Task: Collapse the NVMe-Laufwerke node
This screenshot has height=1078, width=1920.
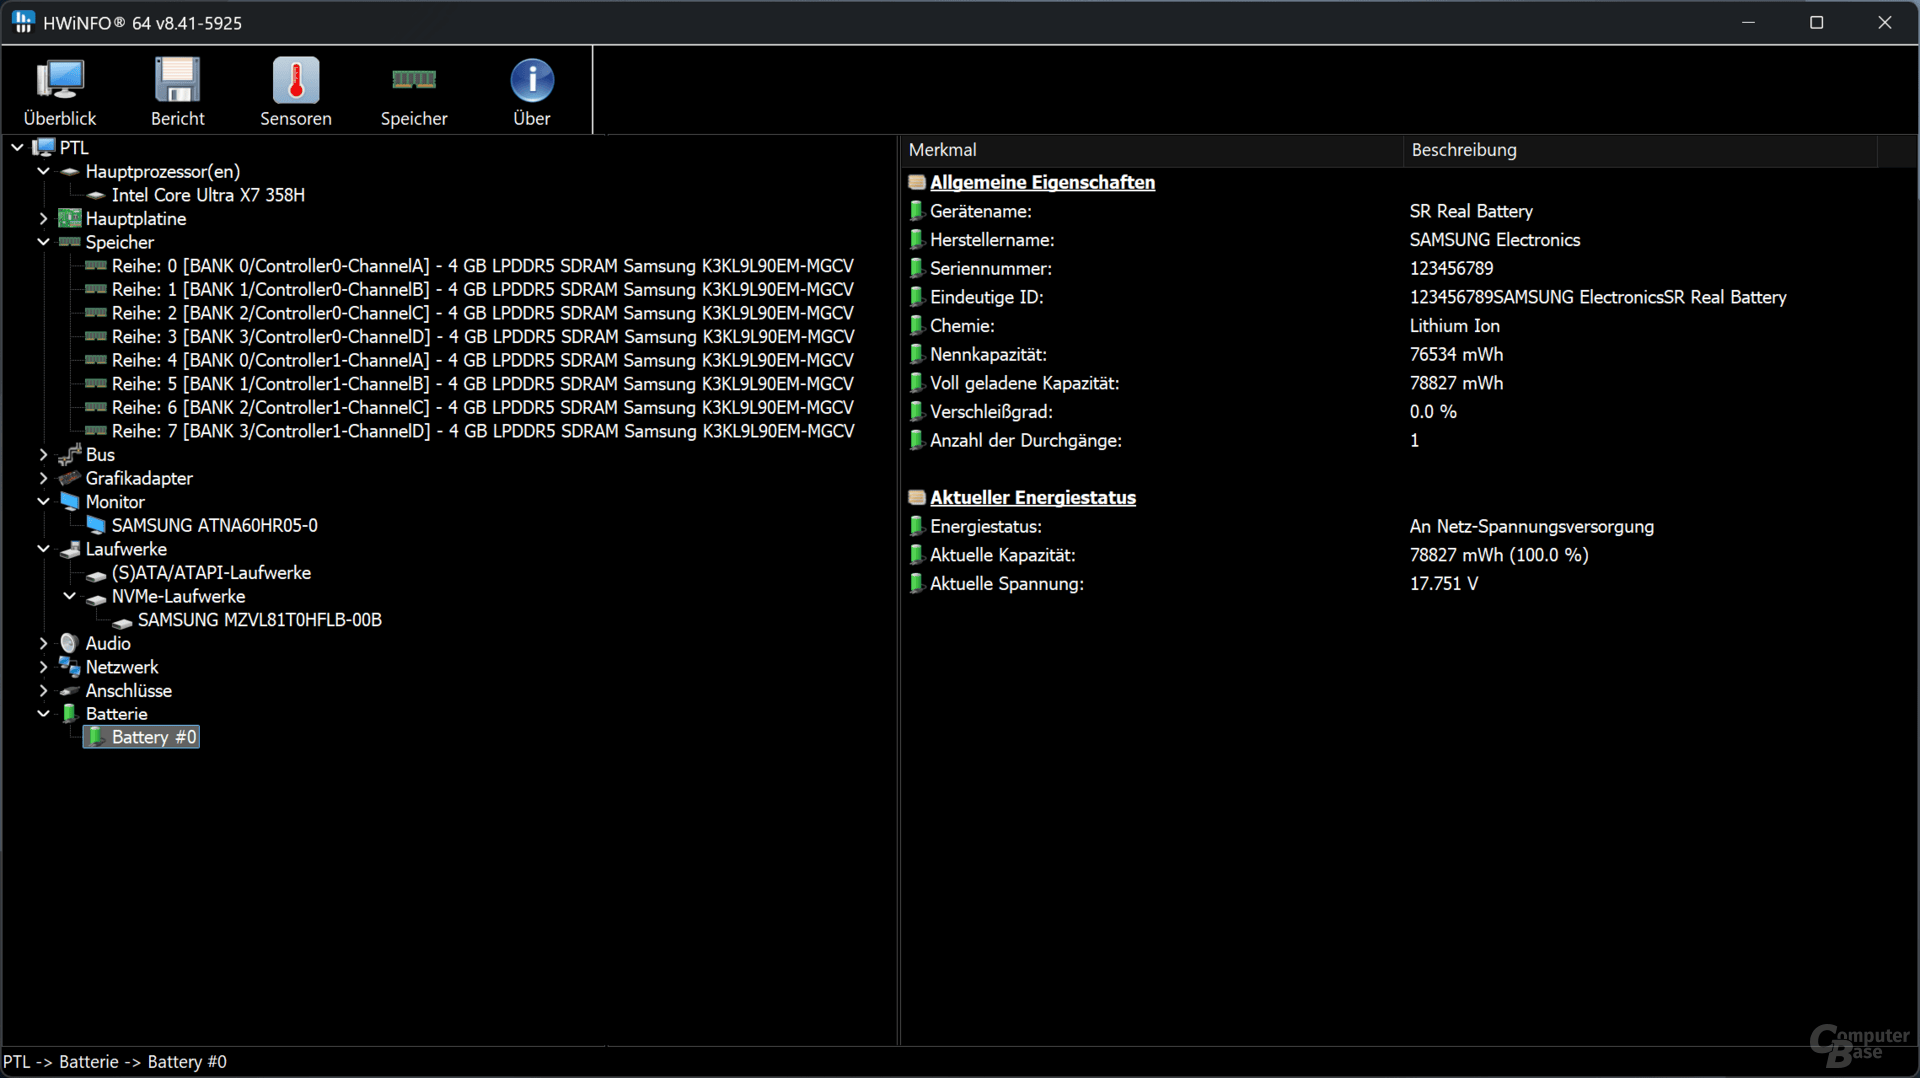Action: (x=69, y=596)
